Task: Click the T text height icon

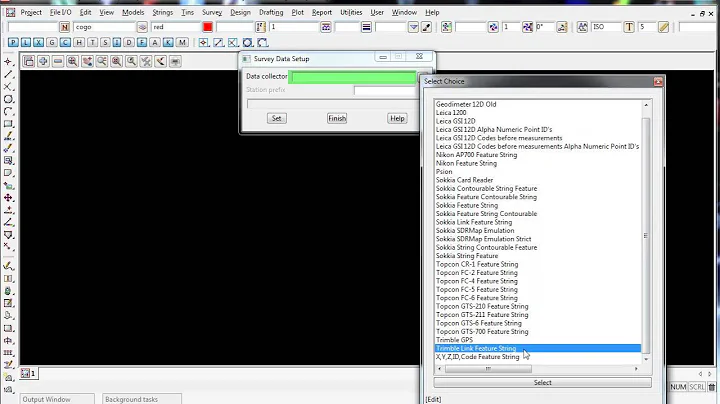Action: [x=629, y=27]
